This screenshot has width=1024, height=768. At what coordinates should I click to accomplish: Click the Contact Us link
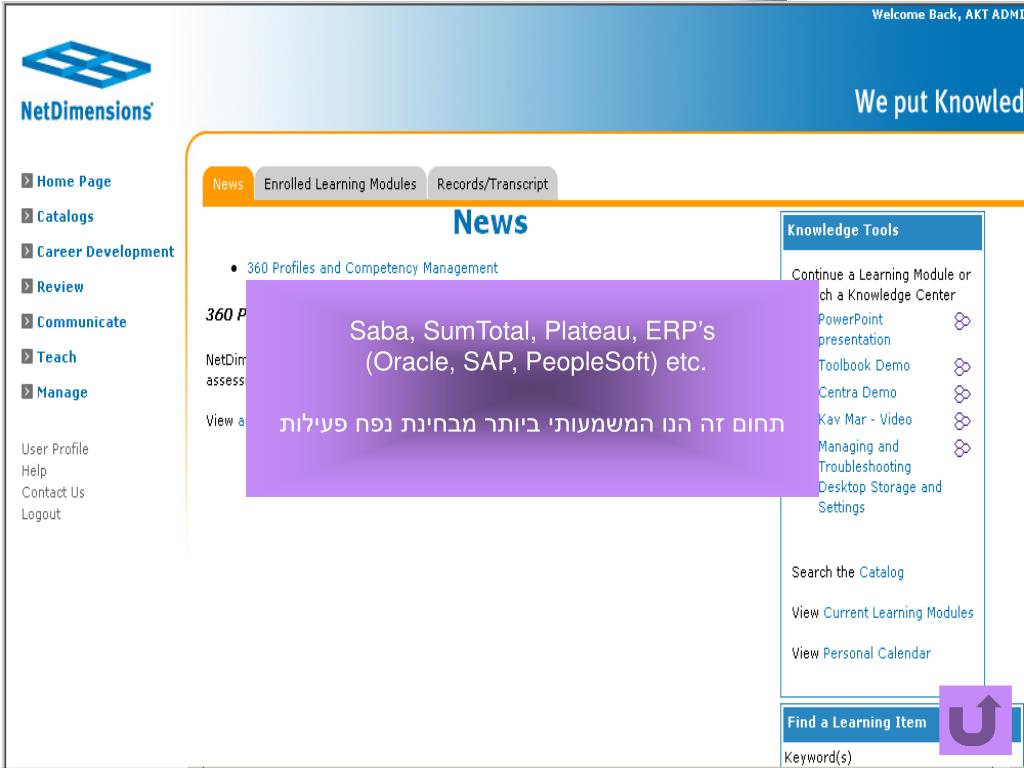point(53,492)
